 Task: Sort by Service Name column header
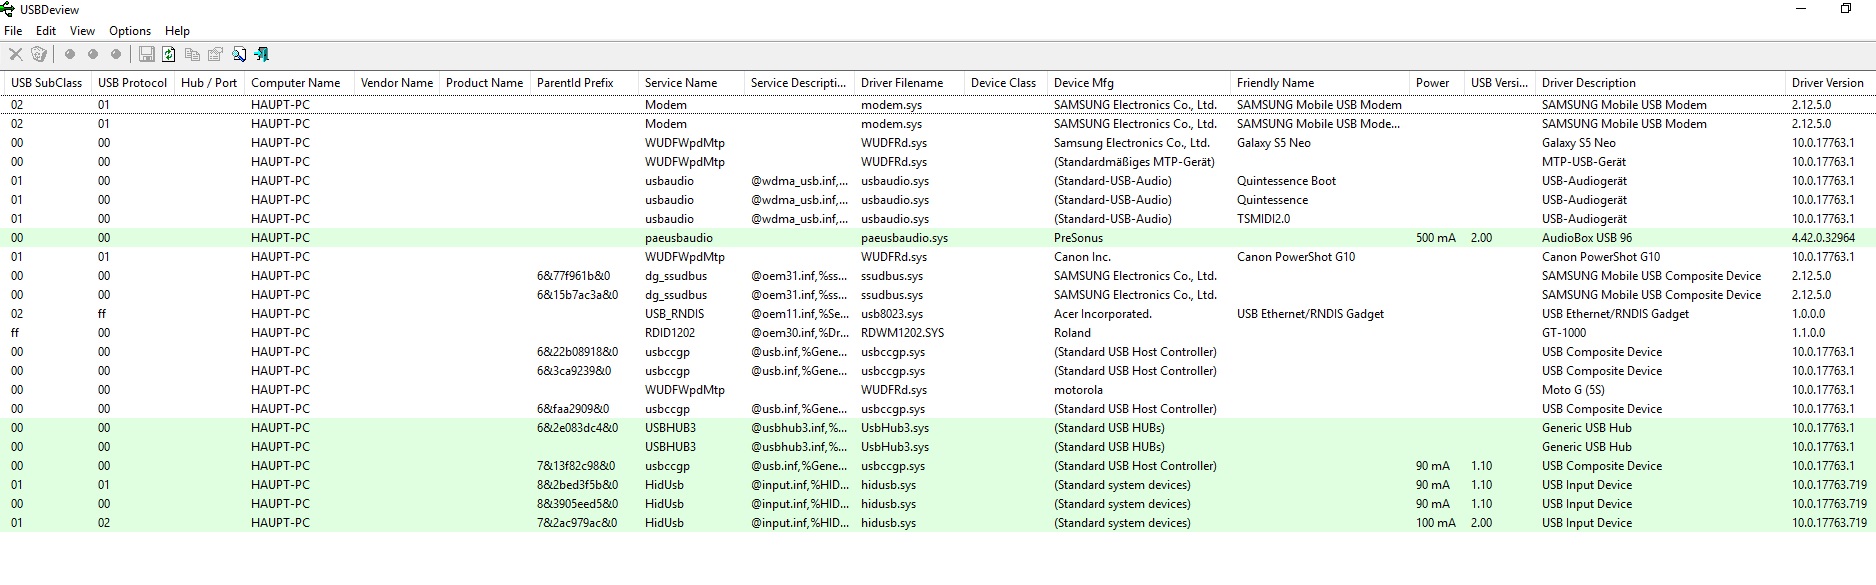point(681,83)
